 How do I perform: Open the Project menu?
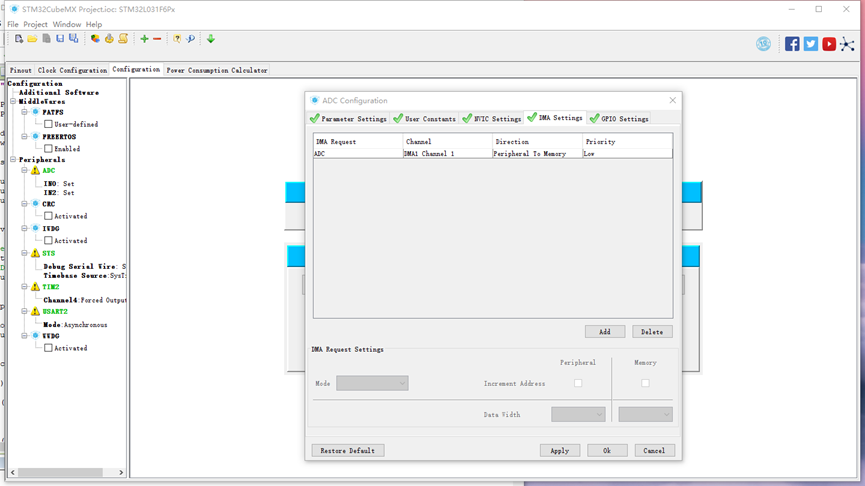(35, 24)
